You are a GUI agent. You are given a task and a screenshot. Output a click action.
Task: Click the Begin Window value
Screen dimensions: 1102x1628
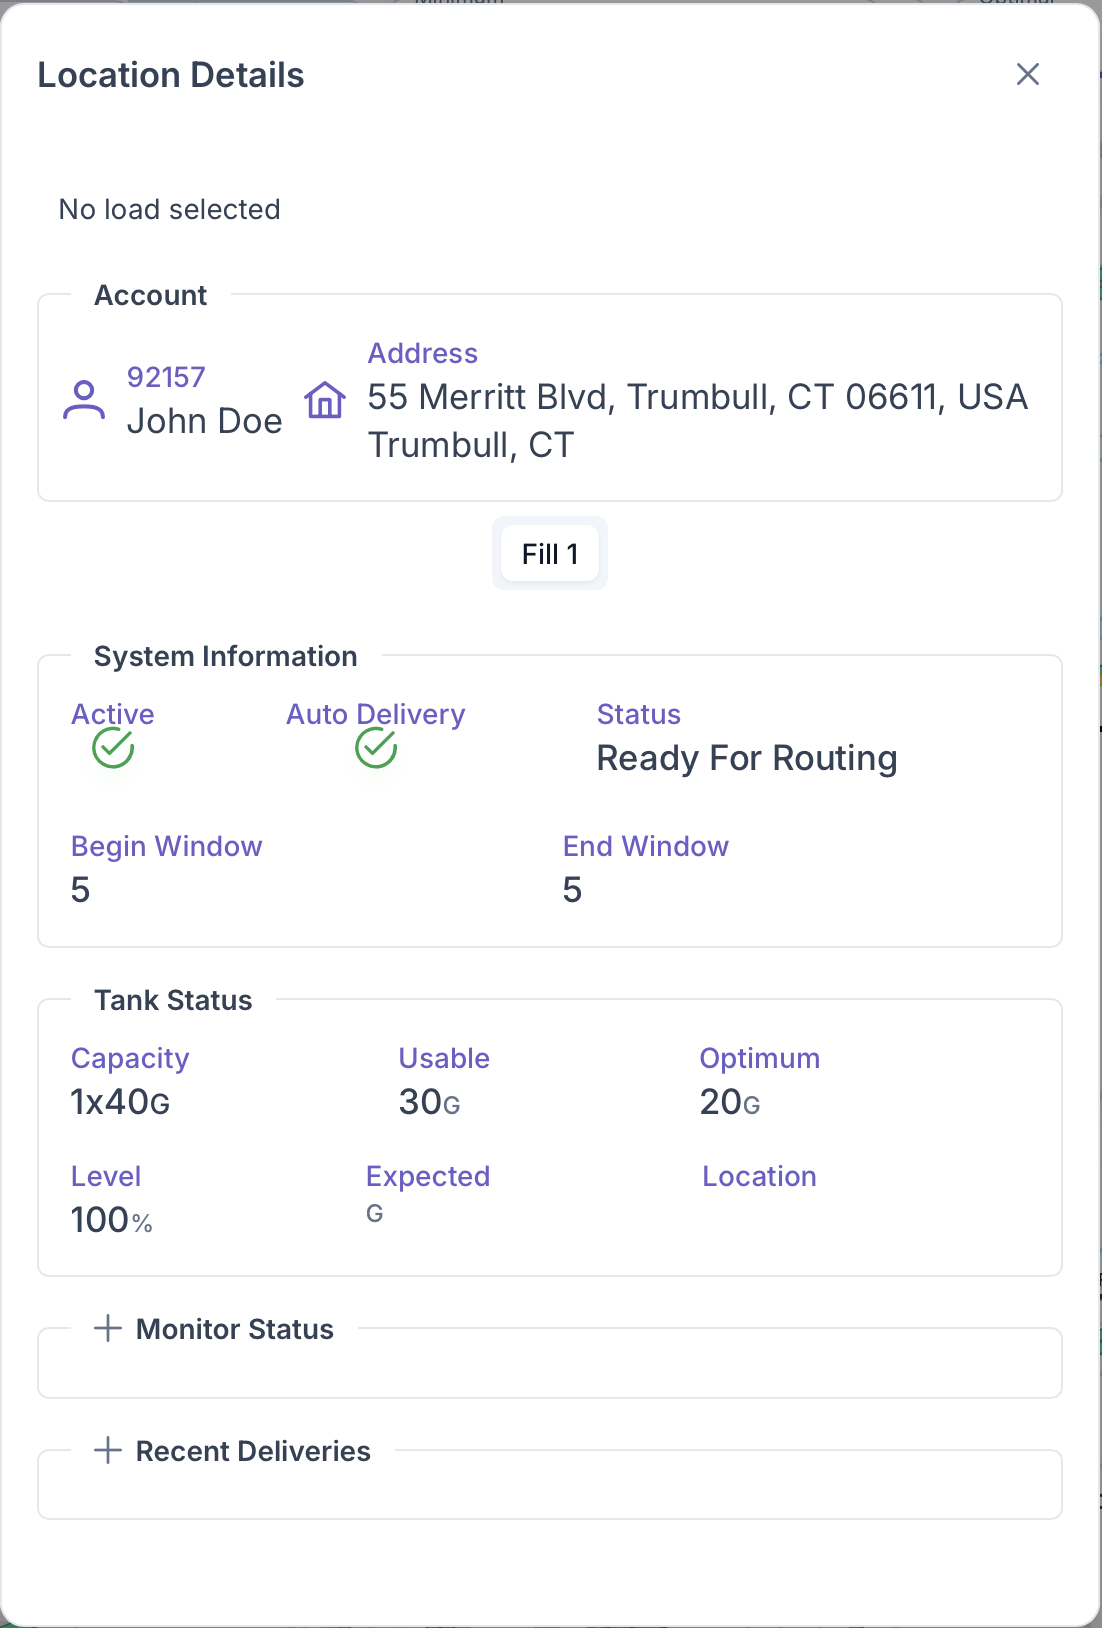coord(81,889)
